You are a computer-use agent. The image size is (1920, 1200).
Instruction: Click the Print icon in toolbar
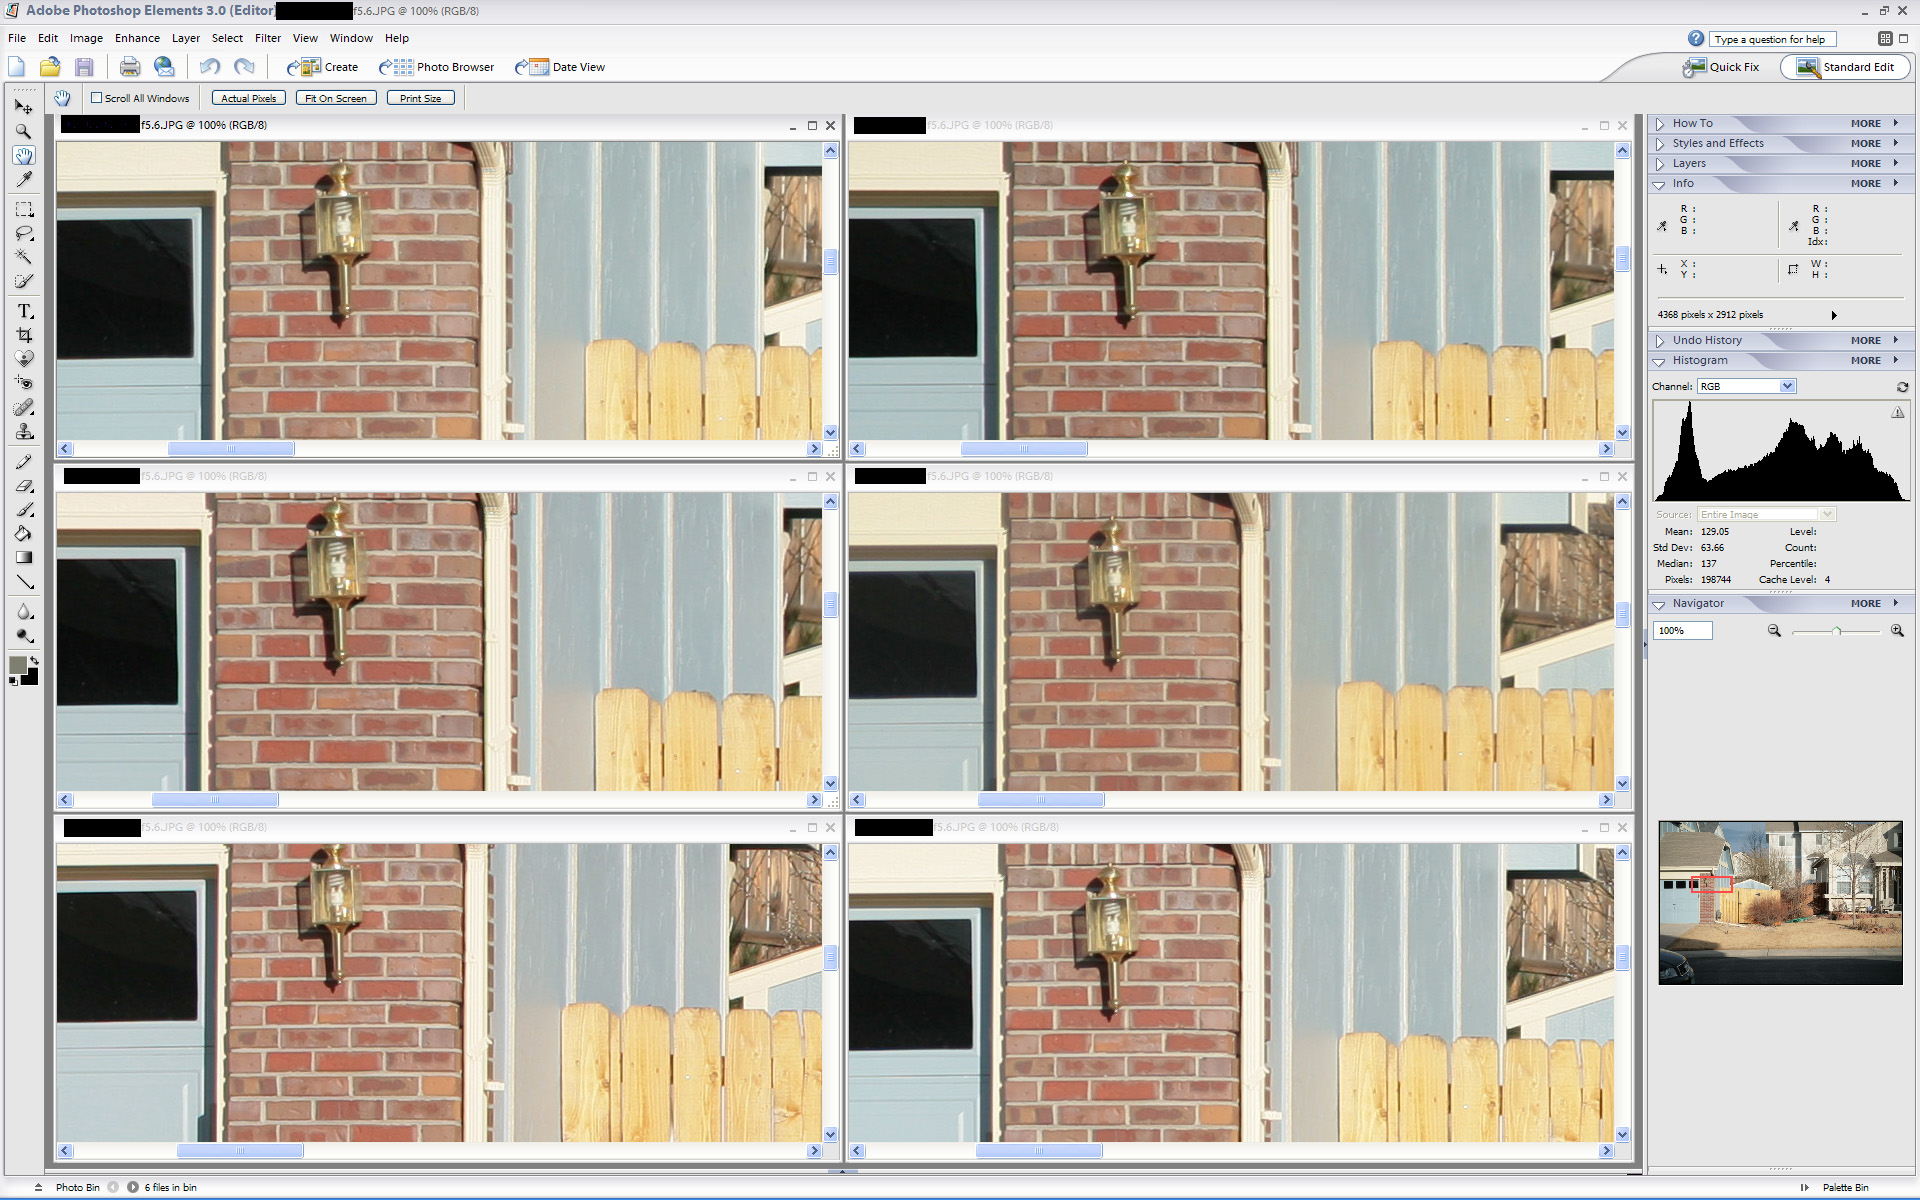130,67
